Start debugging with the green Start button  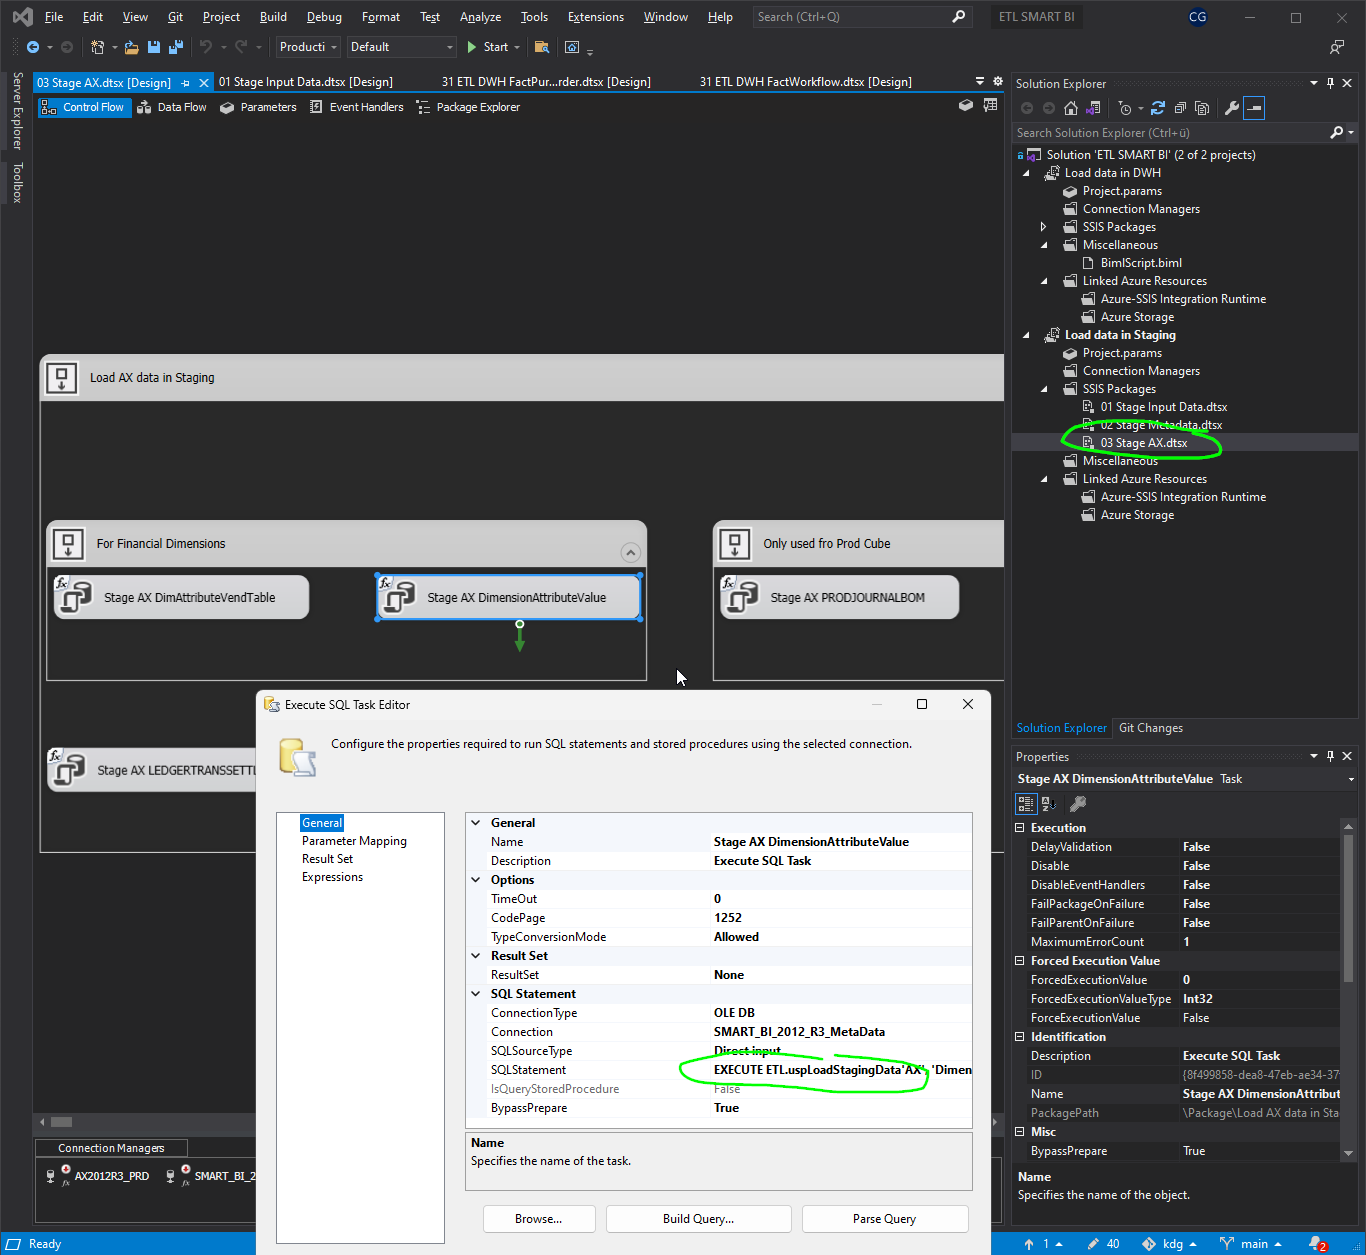pyautogui.click(x=487, y=47)
